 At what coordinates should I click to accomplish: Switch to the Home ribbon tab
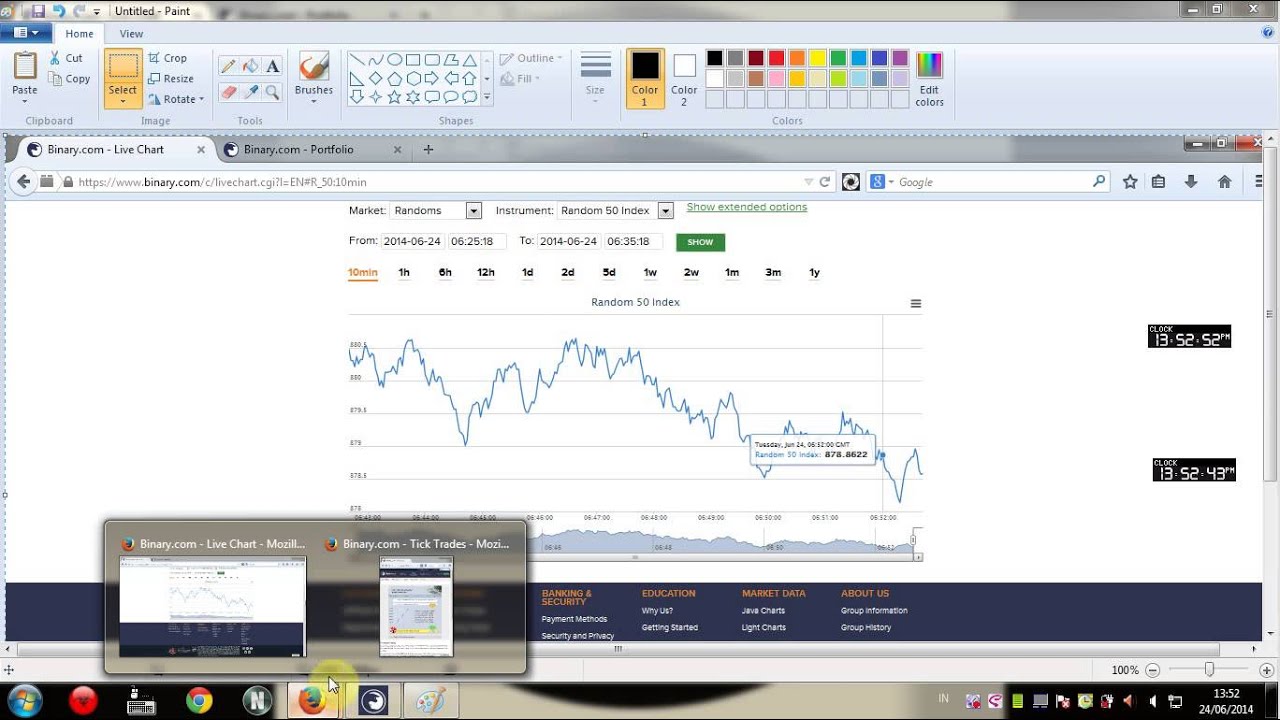(x=79, y=33)
